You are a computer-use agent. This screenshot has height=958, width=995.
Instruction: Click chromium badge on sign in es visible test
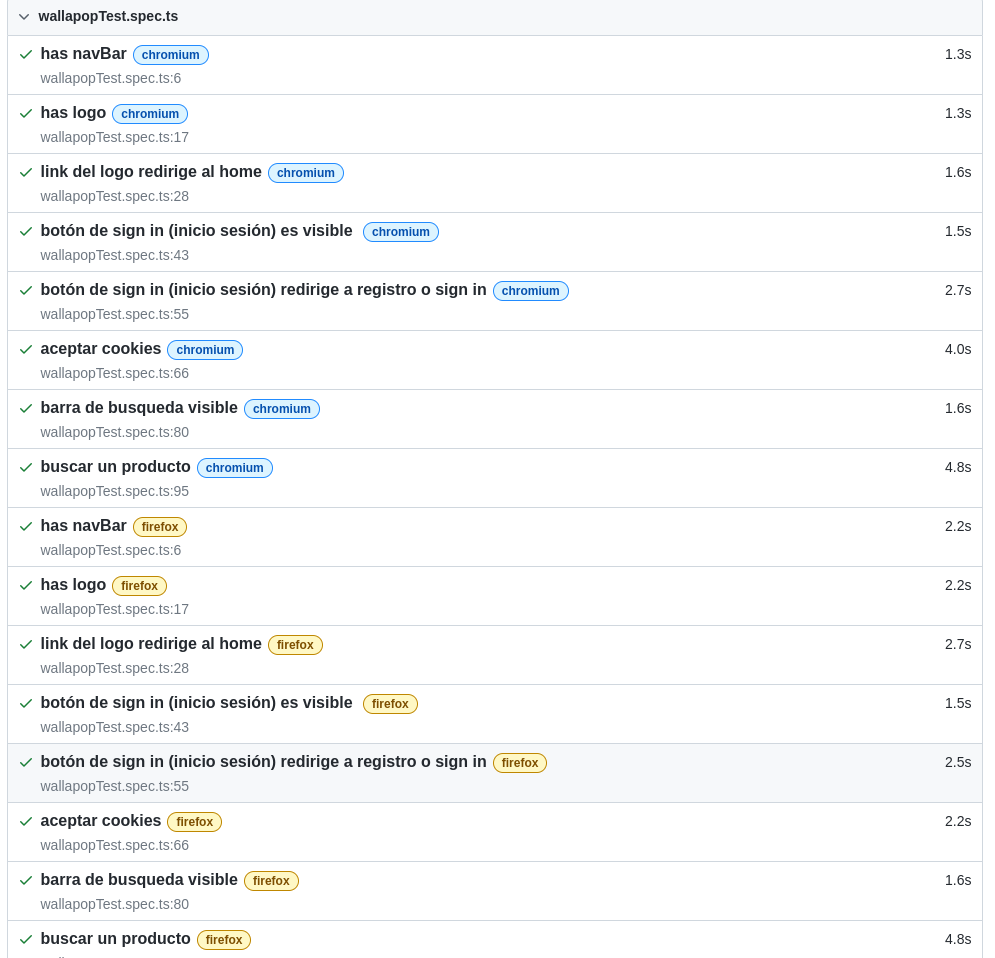[x=400, y=232]
